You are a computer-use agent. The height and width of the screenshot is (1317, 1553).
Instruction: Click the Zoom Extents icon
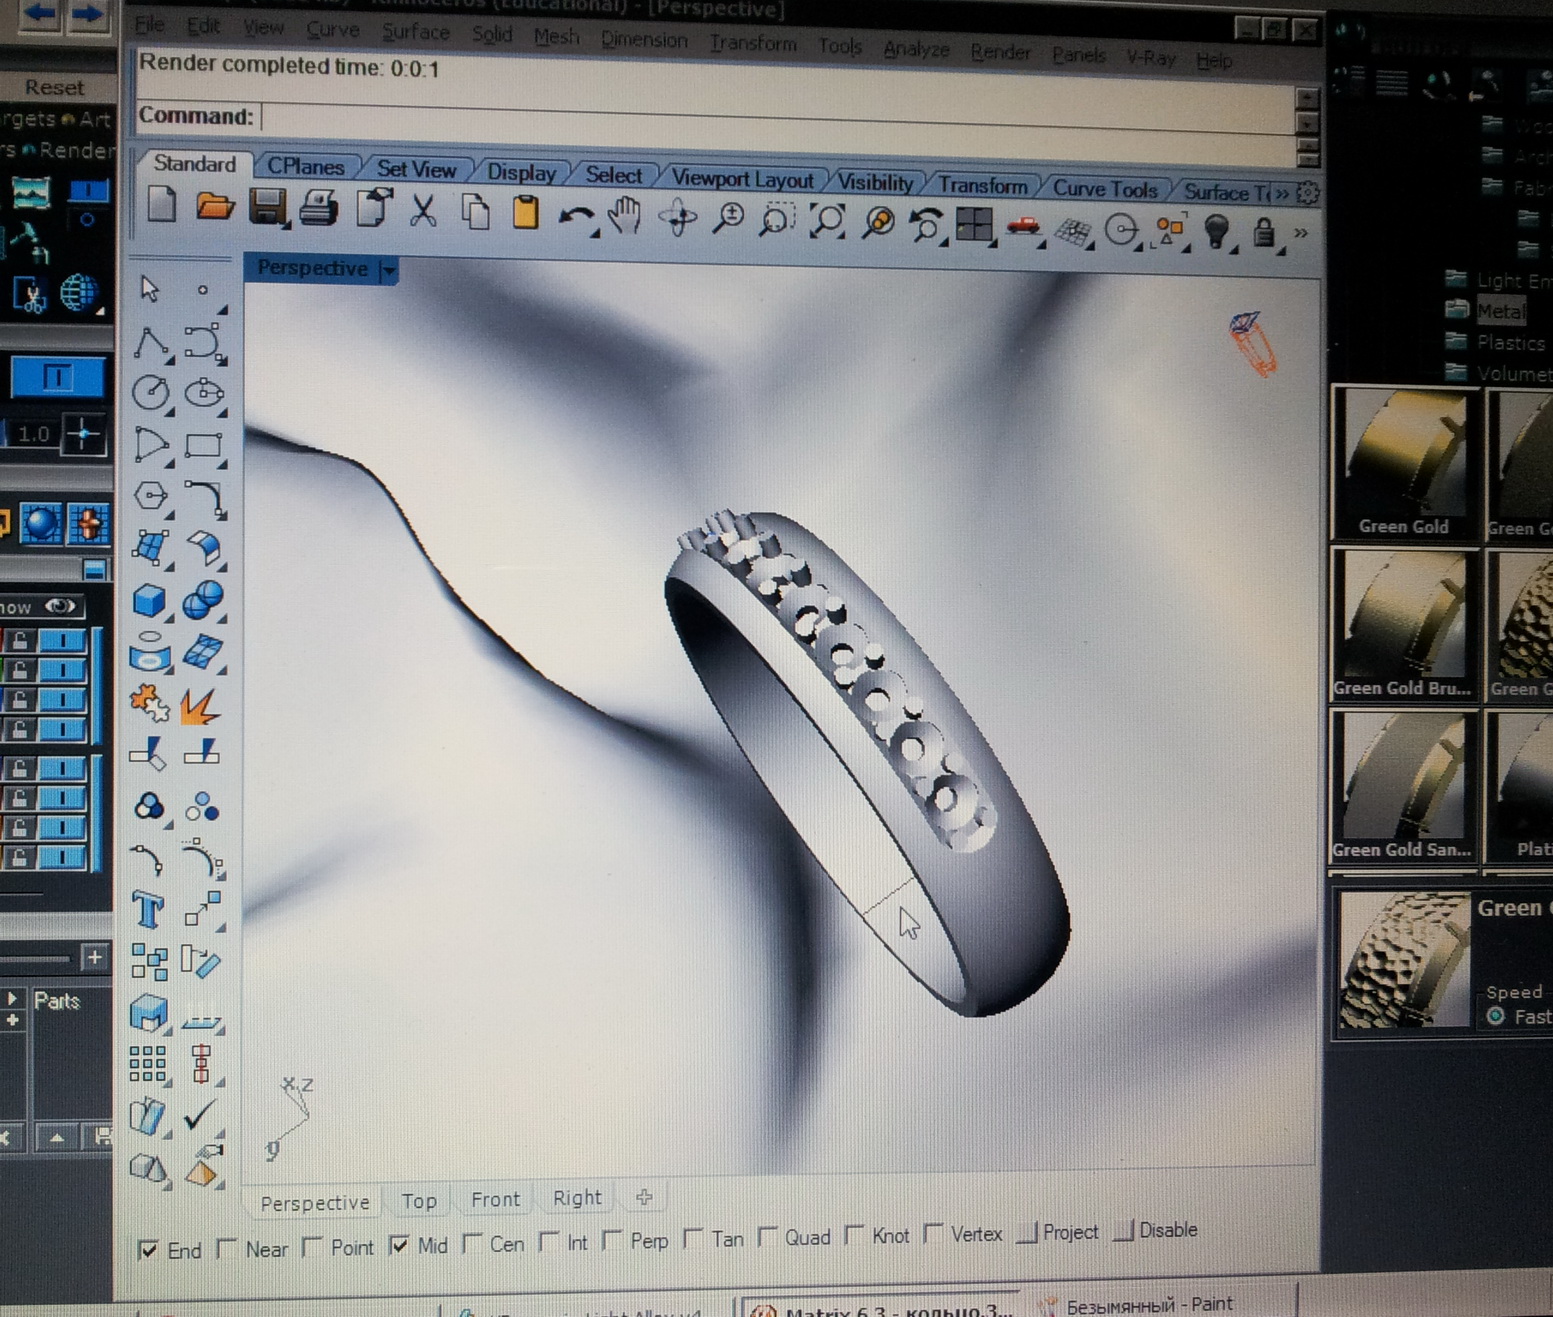click(x=827, y=221)
